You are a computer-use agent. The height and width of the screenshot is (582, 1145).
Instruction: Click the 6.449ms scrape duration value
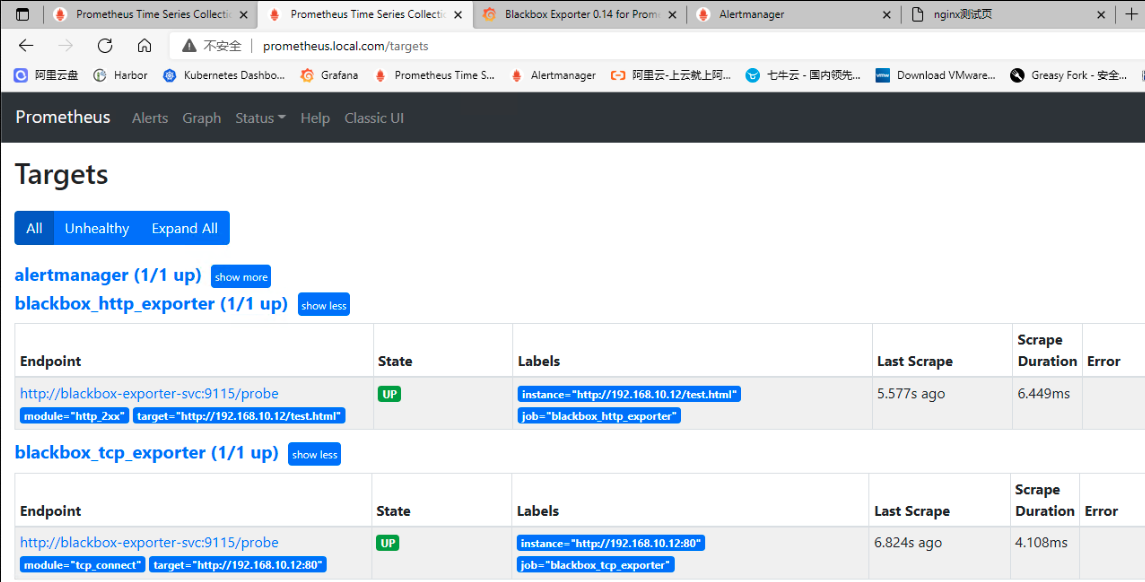tap(1043, 394)
